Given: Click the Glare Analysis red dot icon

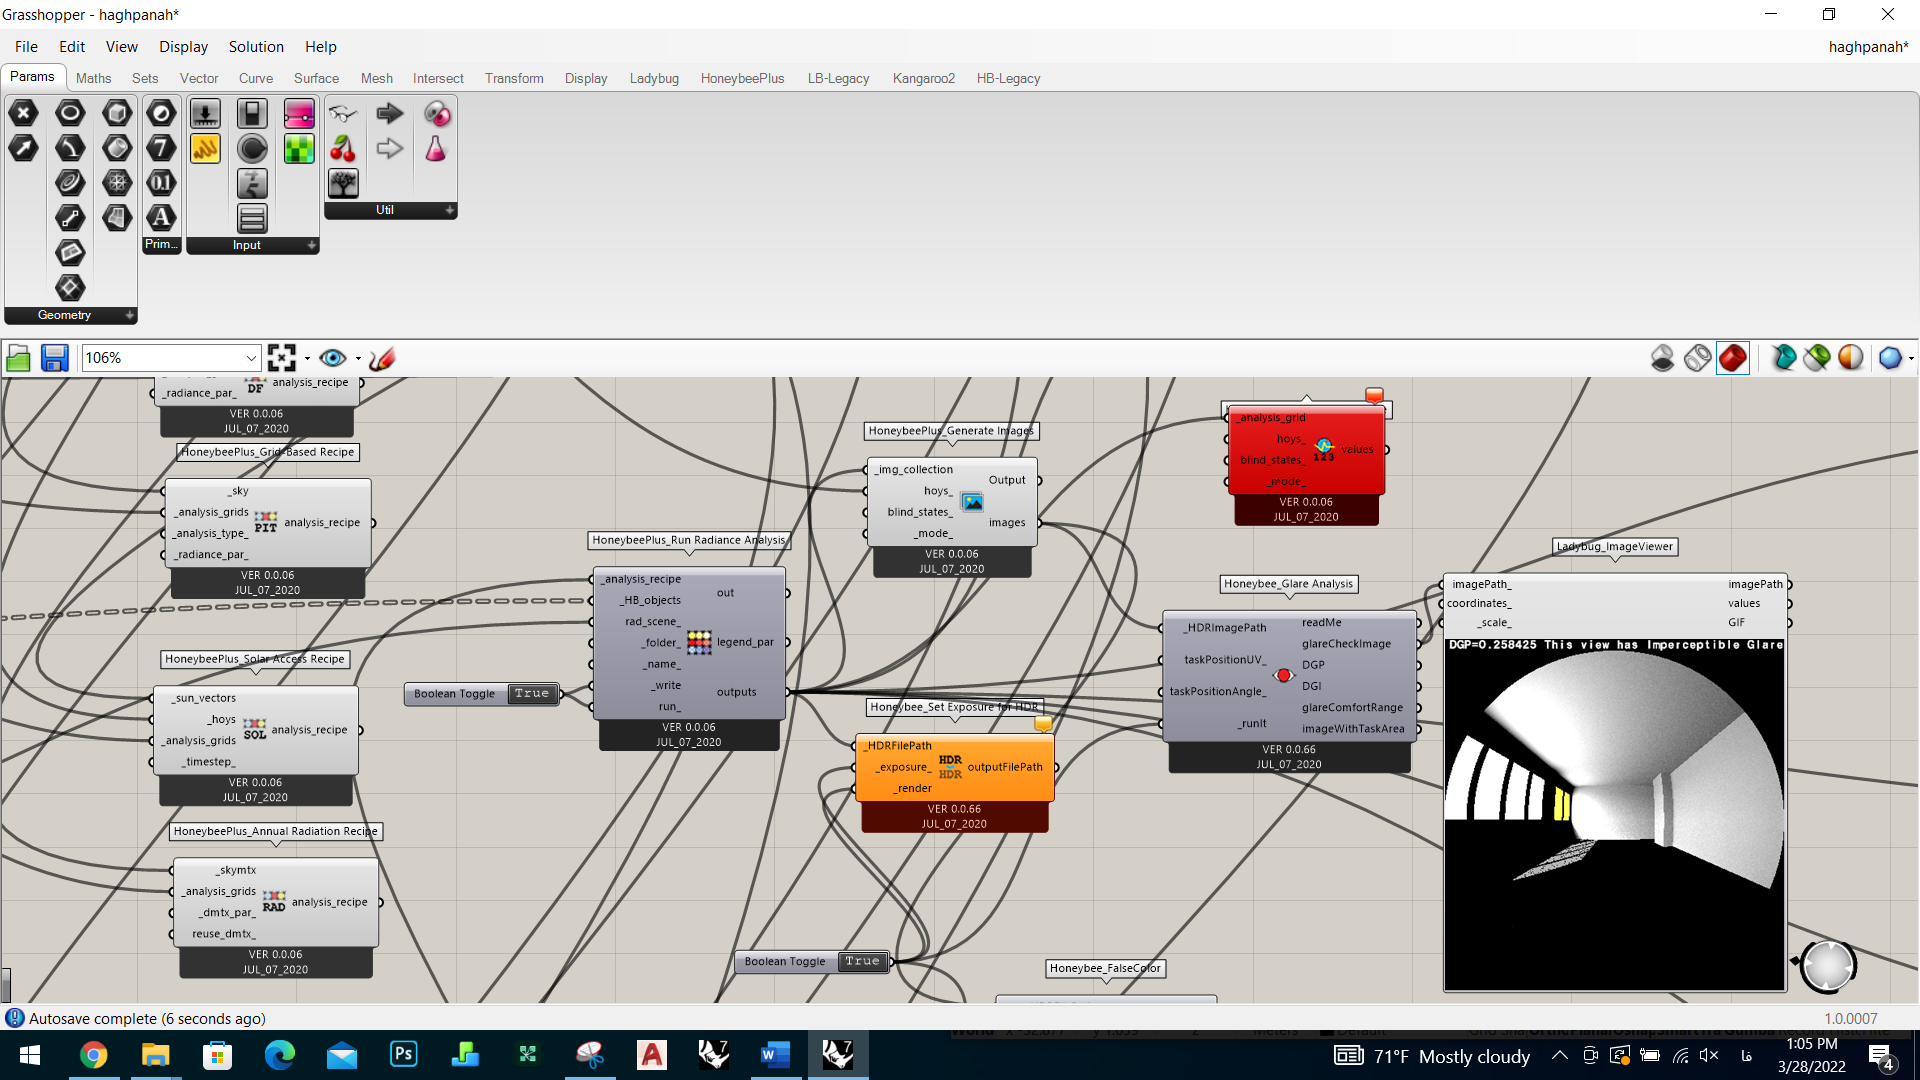Looking at the screenshot, I should click(x=1284, y=676).
